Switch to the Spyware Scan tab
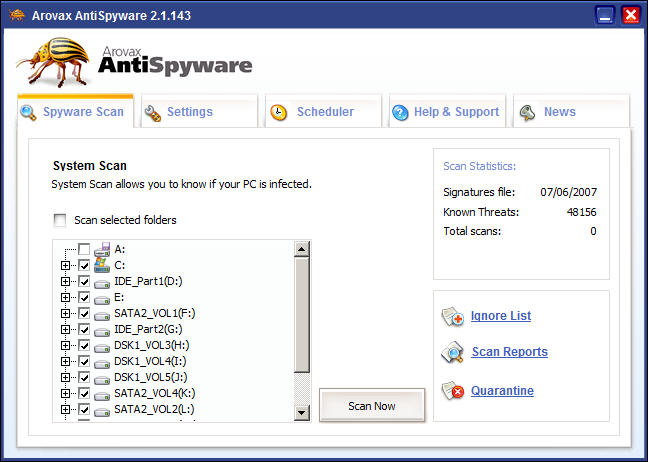Image resolution: width=648 pixels, height=462 pixels. click(x=76, y=112)
